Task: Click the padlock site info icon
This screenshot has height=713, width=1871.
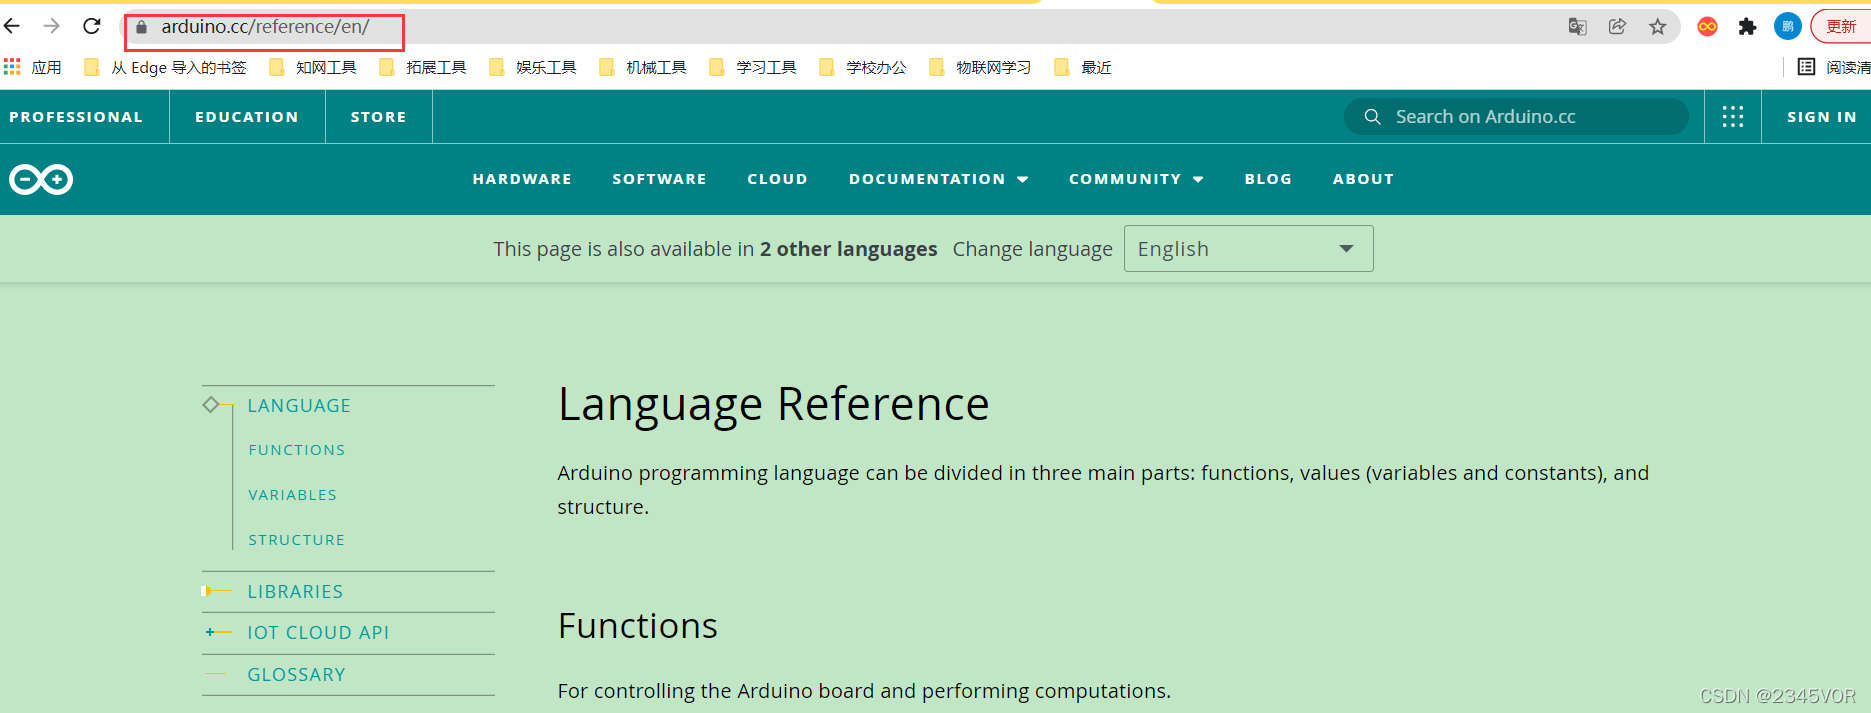Action: tap(141, 27)
